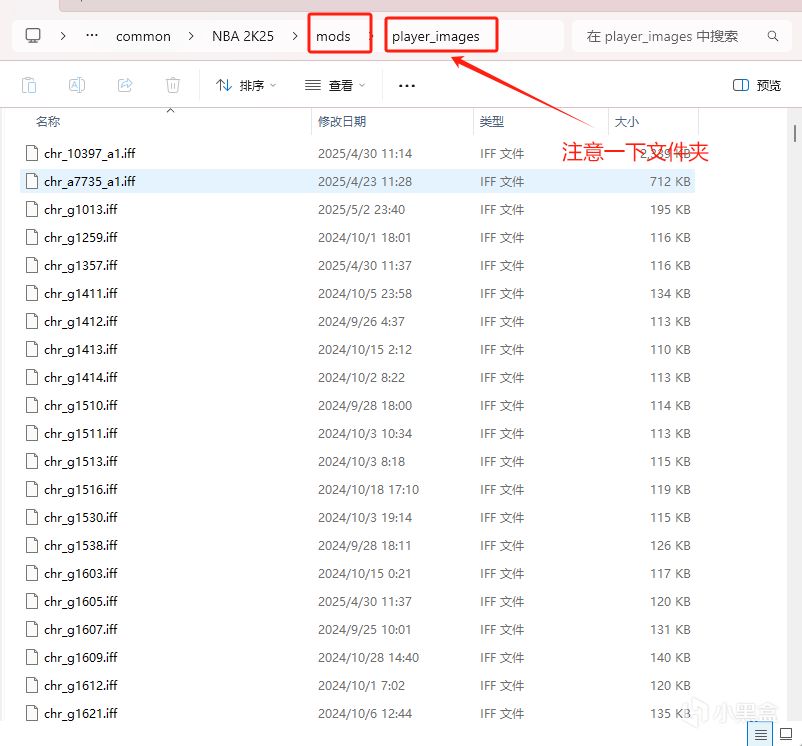Click the 712 KB size cell
The height and width of the screenshot is (746, 802).
pyautogui.click(x=670, y=182)
